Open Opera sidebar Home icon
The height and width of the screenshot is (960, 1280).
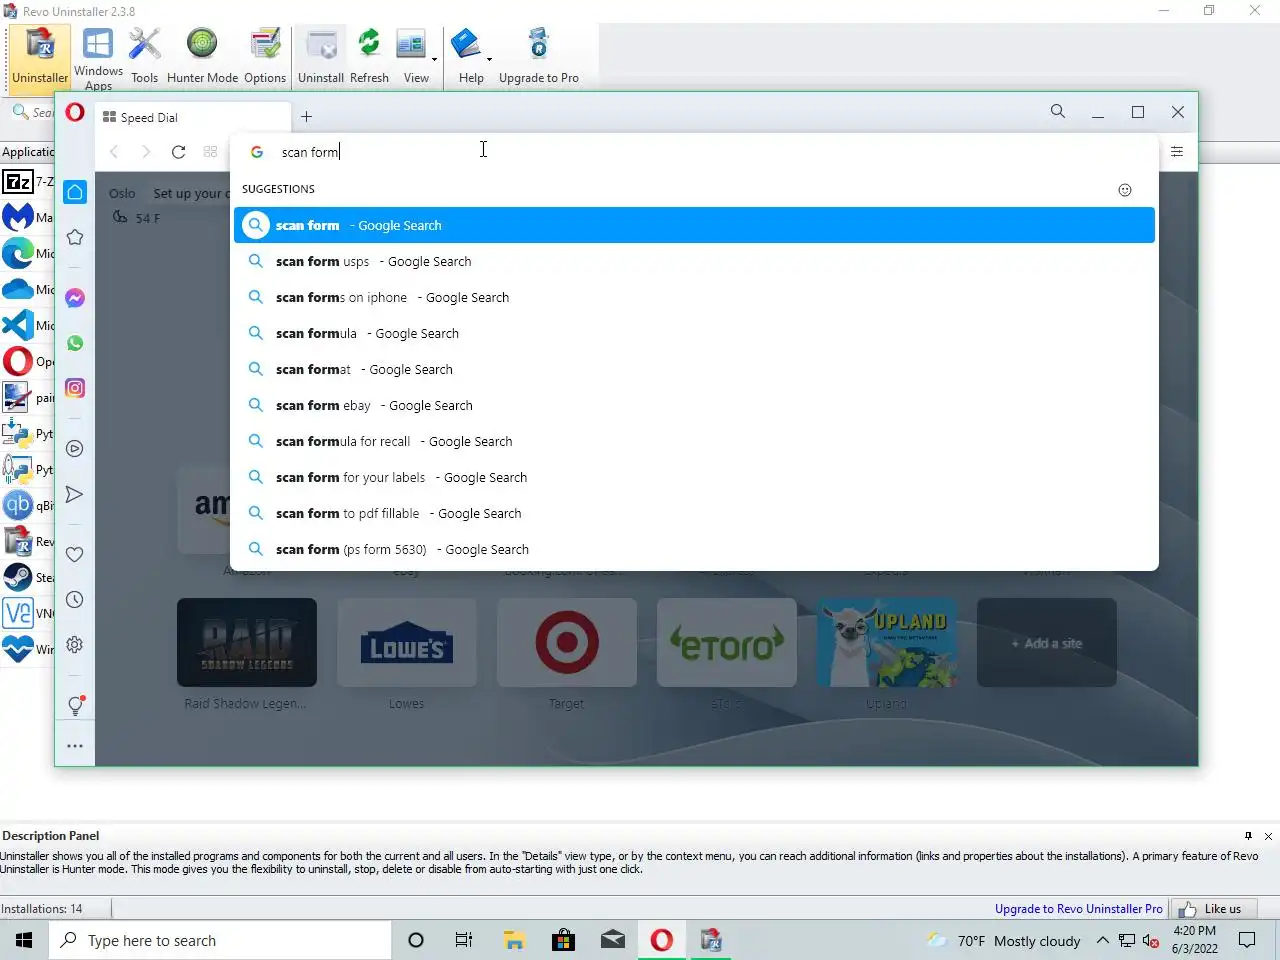pos(75,192)
